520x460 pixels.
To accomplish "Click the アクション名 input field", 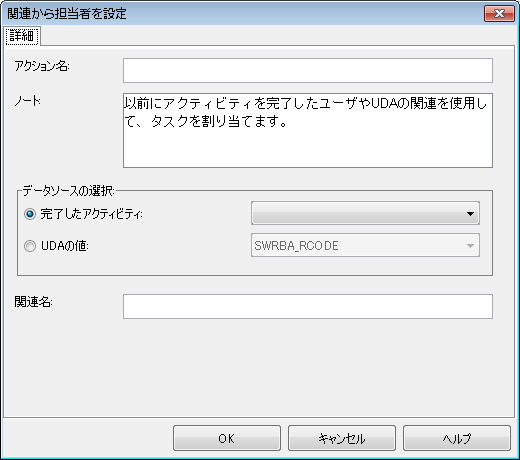I will (308, 70).
